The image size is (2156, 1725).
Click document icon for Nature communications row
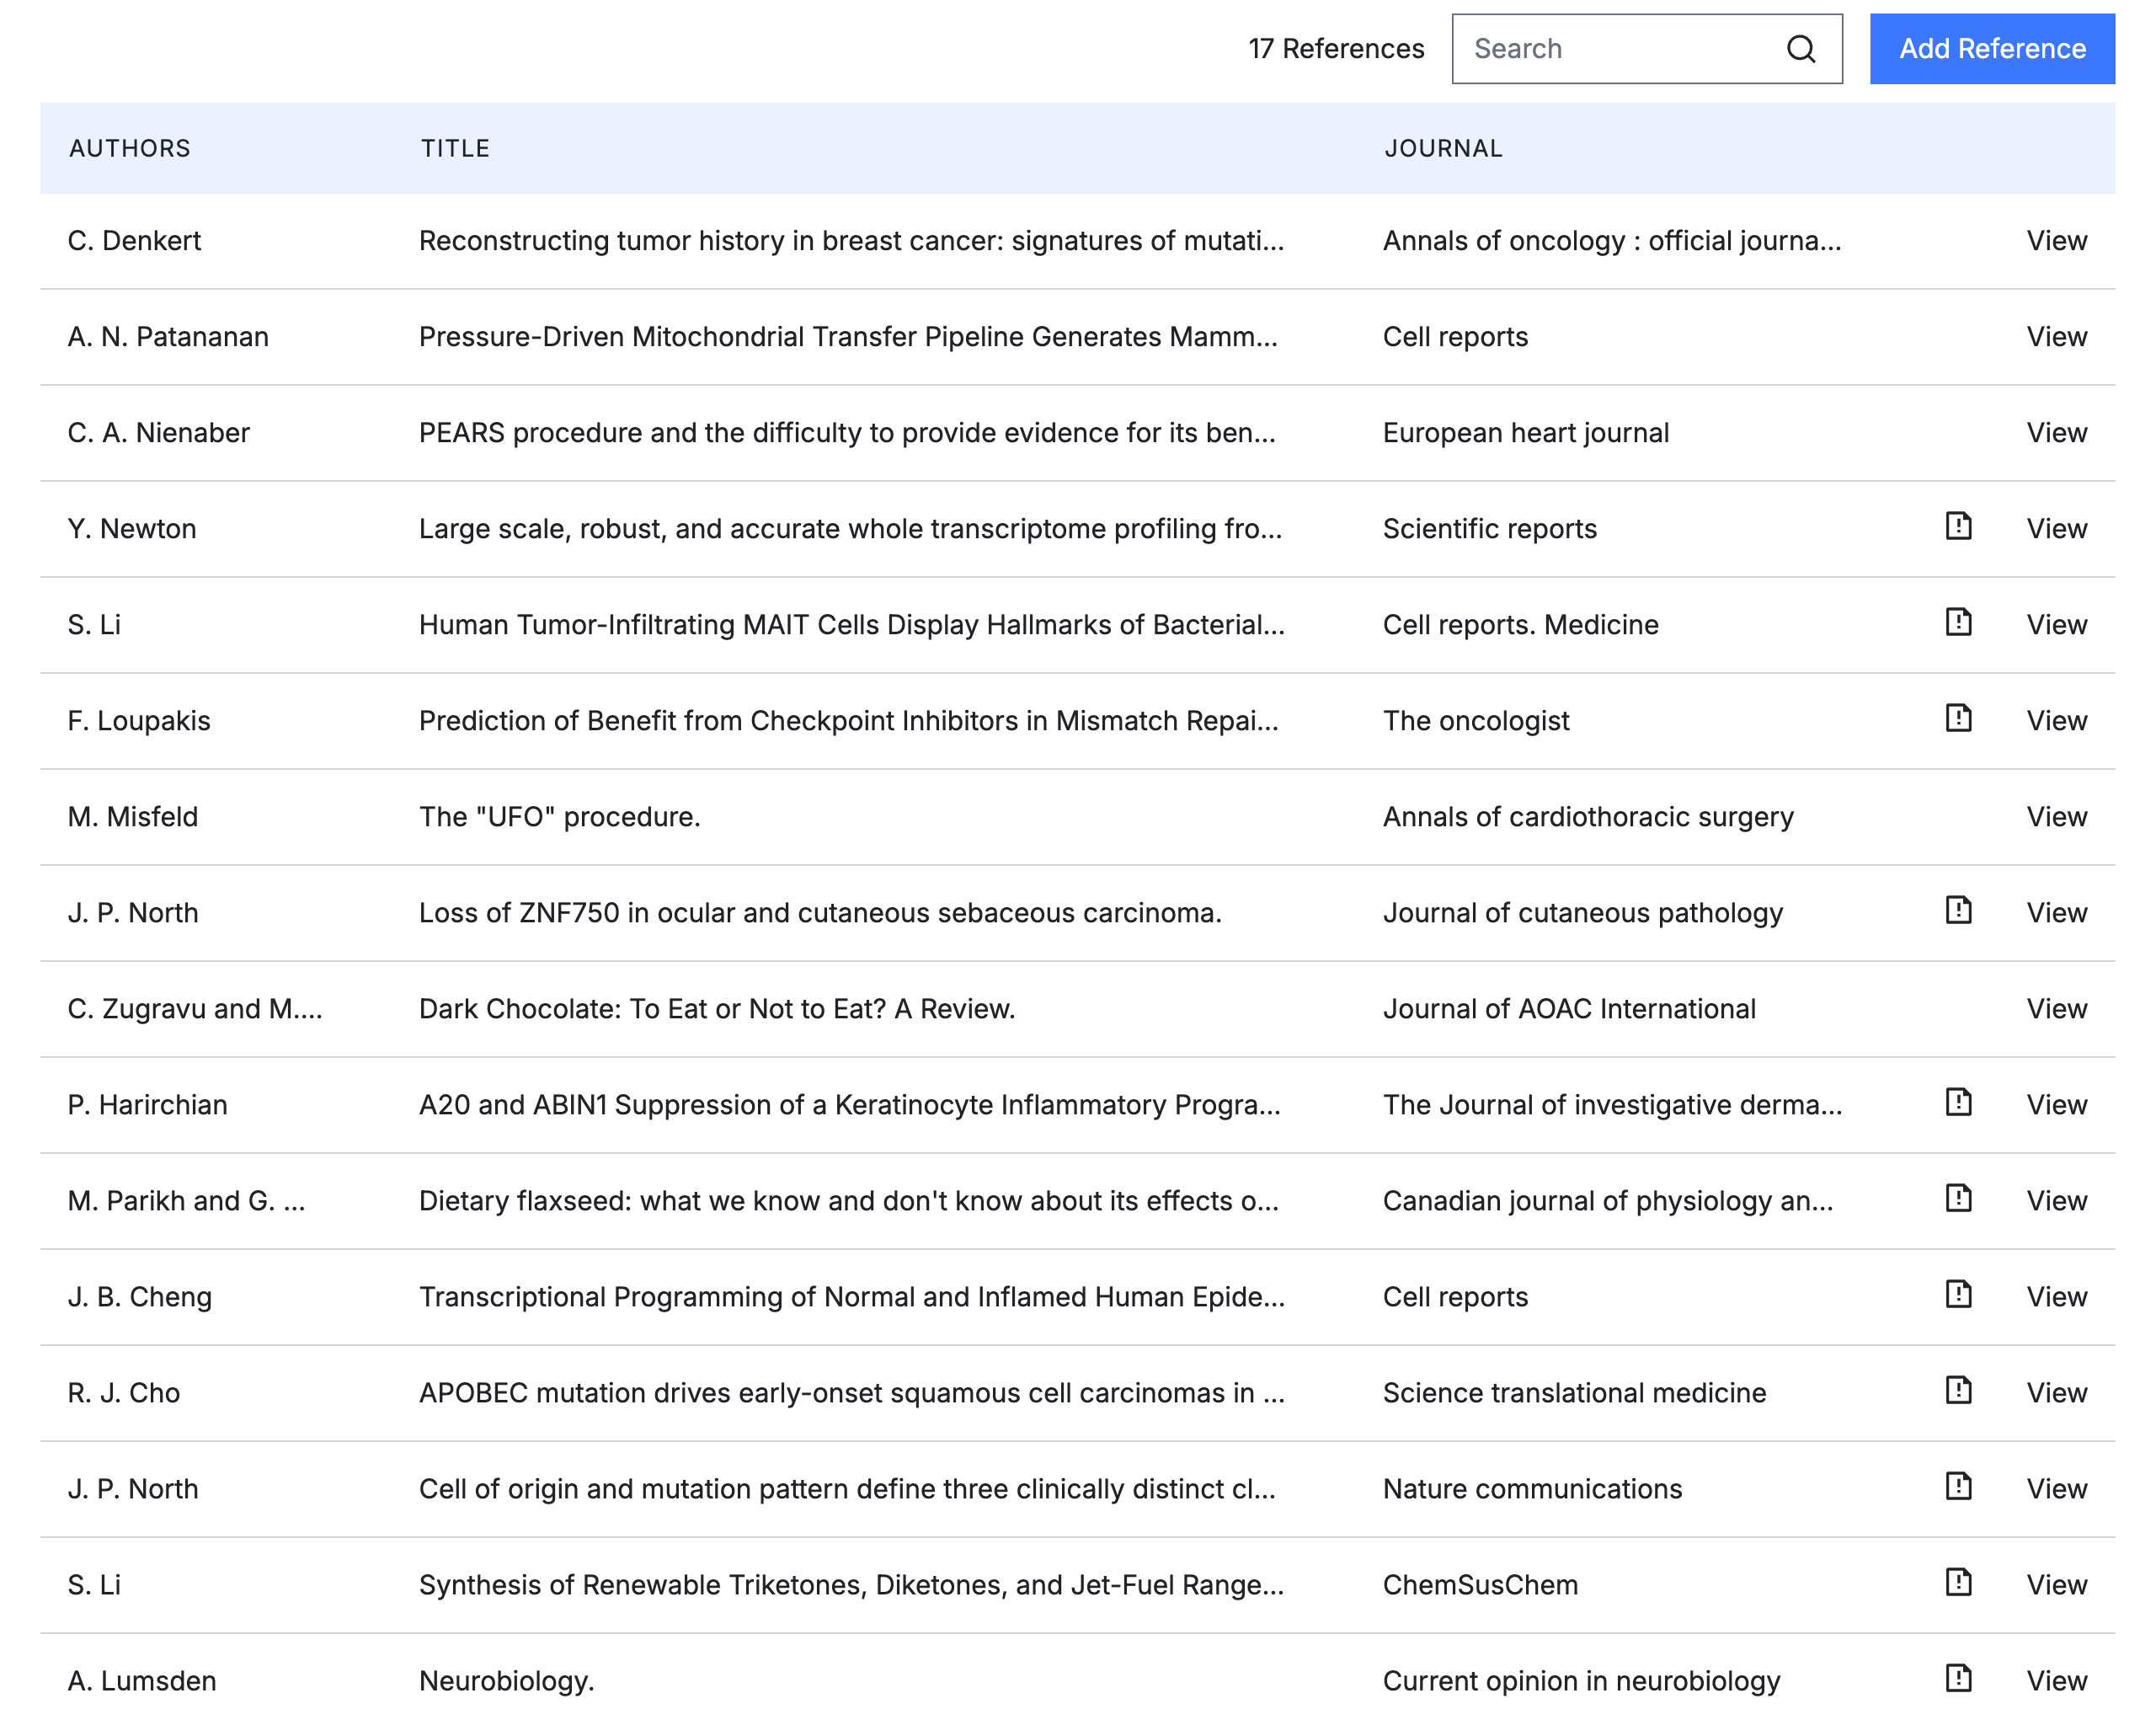[x=1958, y=1486]
